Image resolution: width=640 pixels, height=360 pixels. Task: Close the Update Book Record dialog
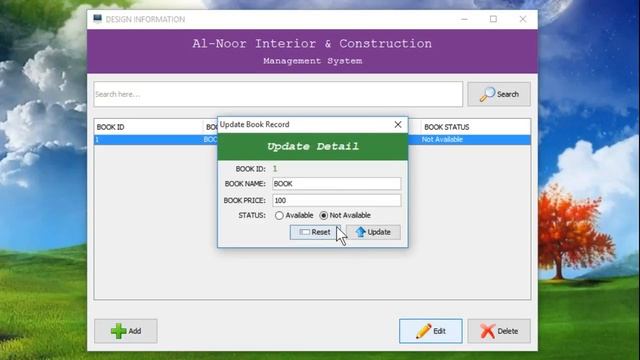pyautogui.click(x=398, y=124)
